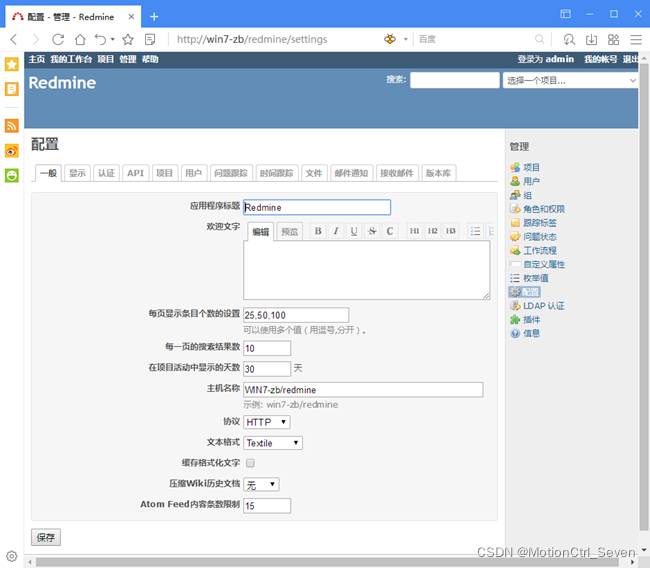Toggle the 缓存格式化文字 checkbox
Screen dimensions: 650x568
click(250, 463)
